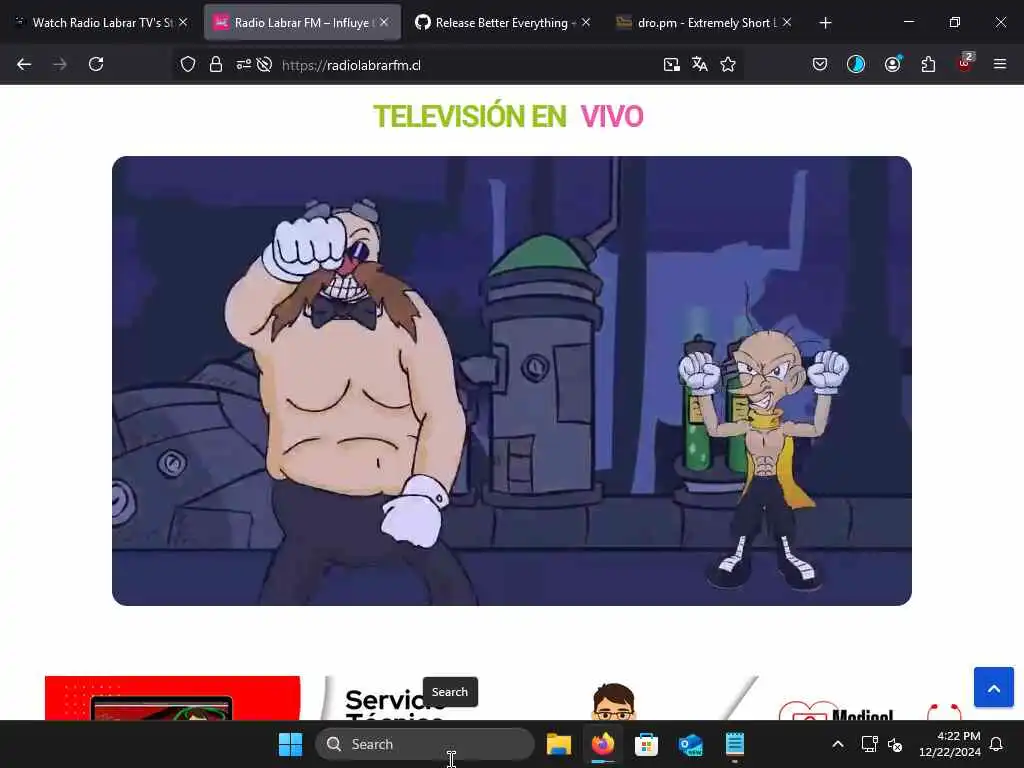This screenshot has height=768, width=1024.
Task: Close the Radio Labrar FM tab
Action: click(x=384, y=22)
